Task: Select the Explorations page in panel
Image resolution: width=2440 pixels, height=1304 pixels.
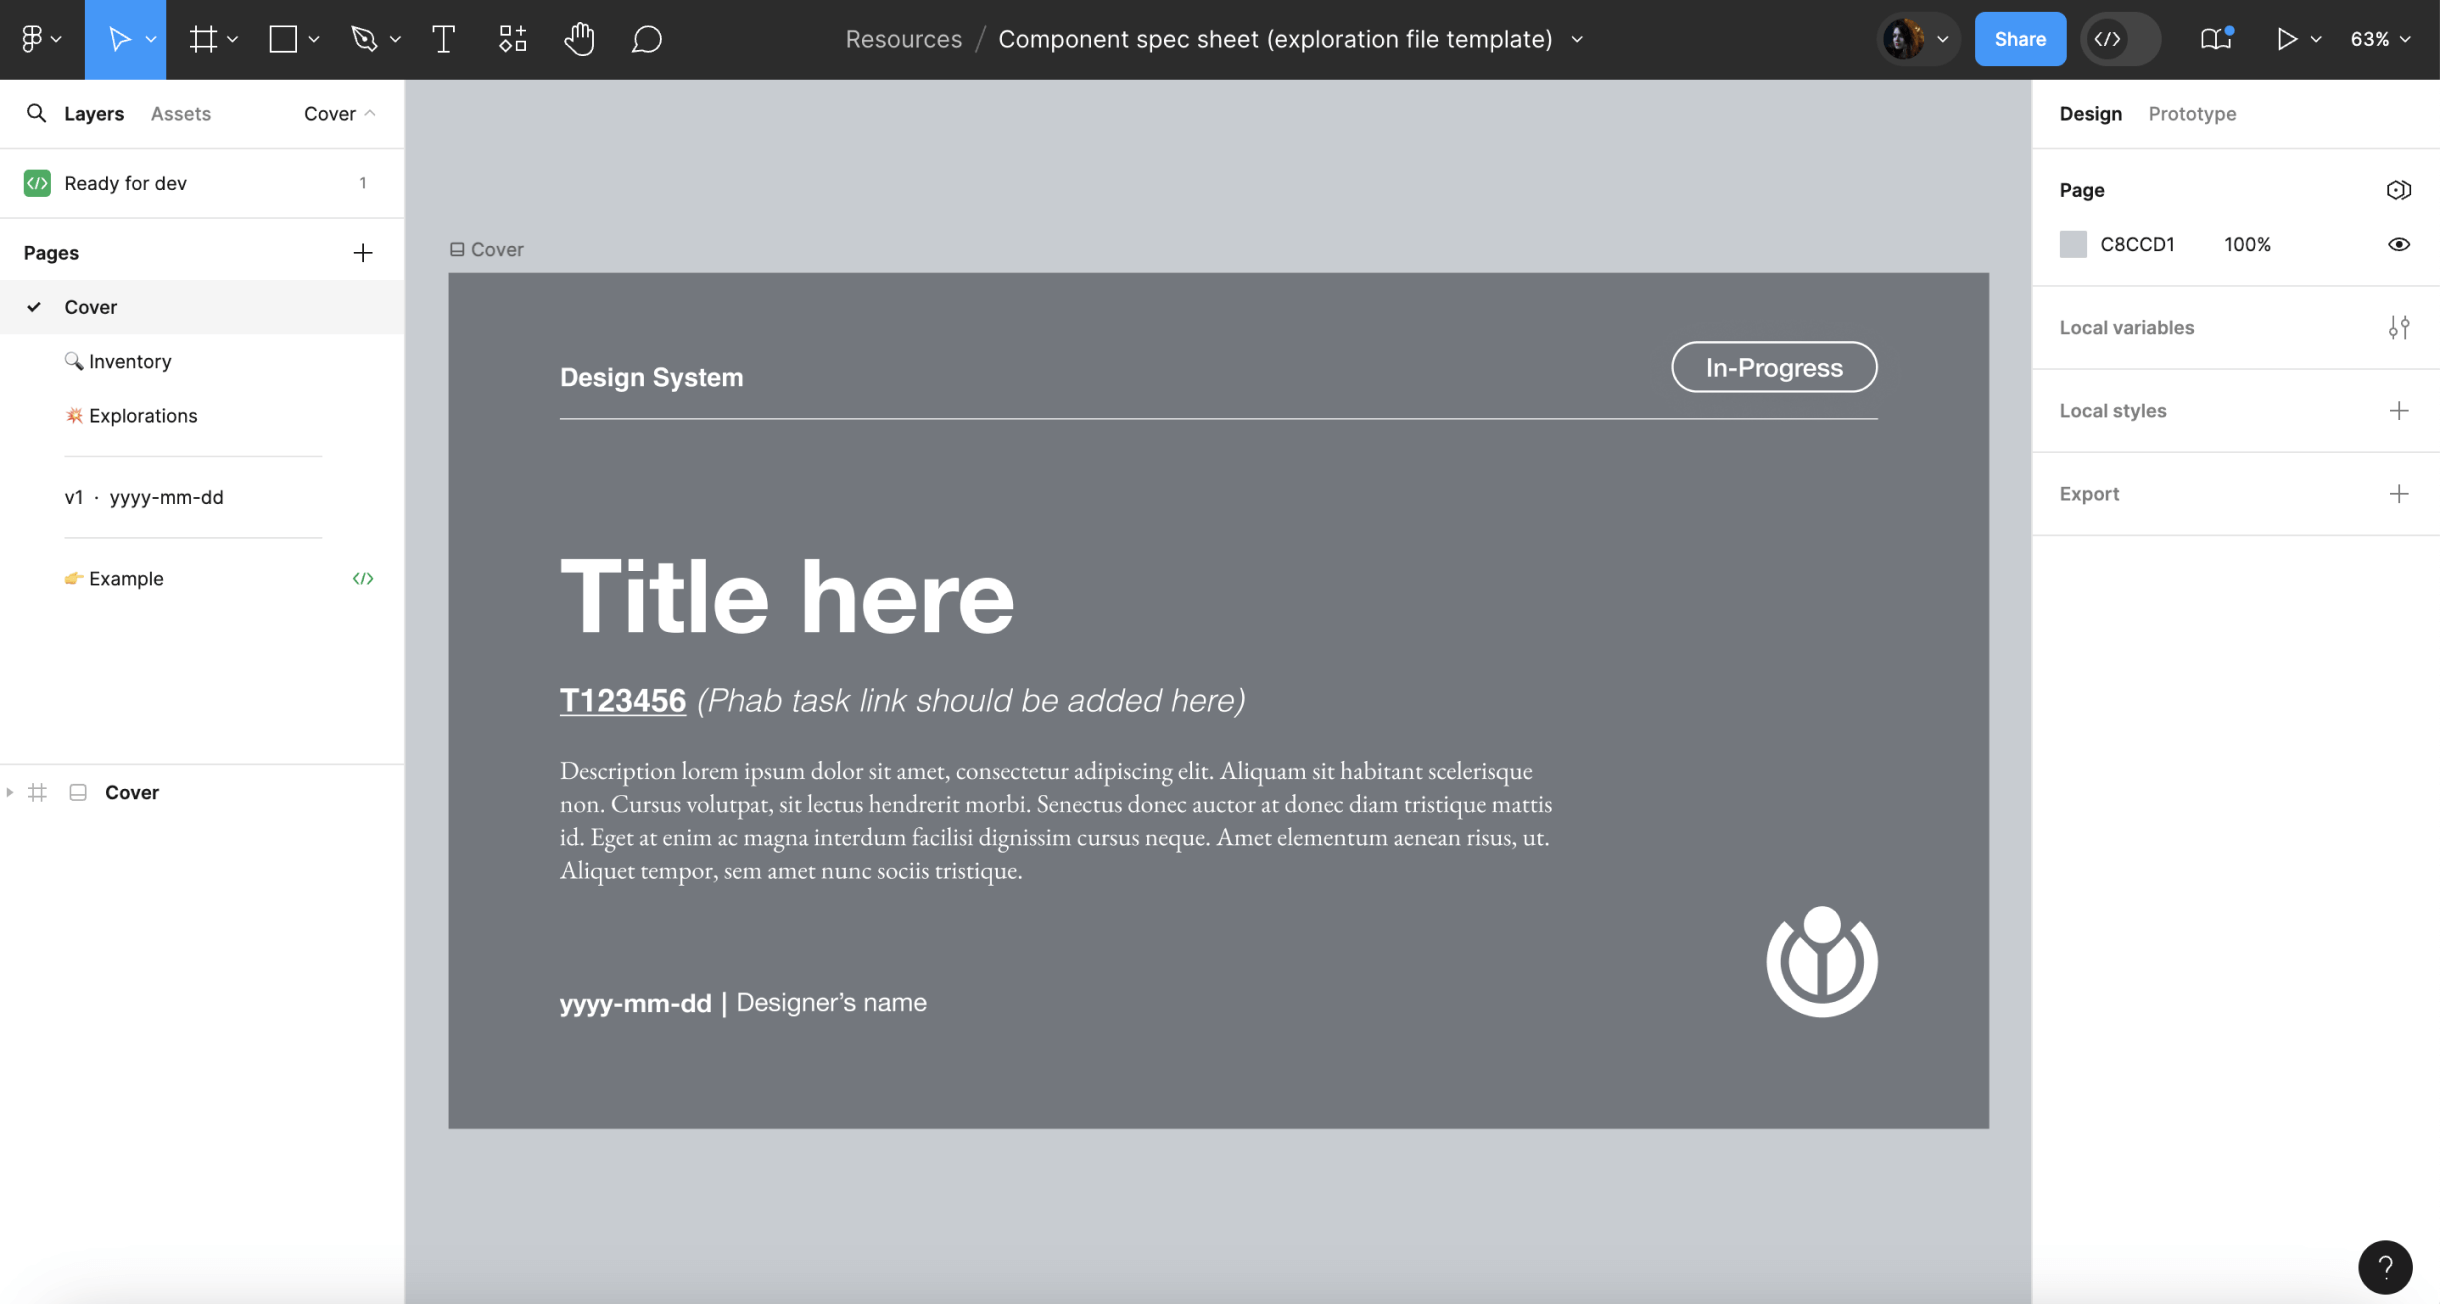Action: 142,415
